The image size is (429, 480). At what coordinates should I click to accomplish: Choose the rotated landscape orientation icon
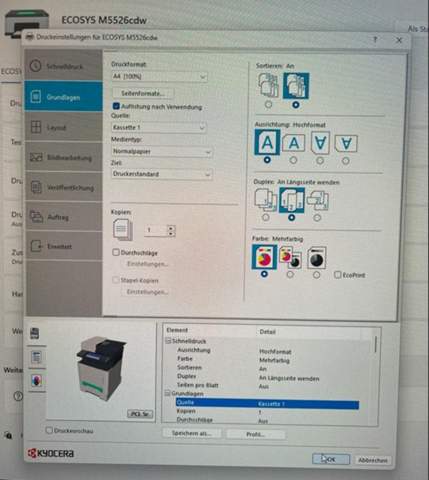click(346, 144)
